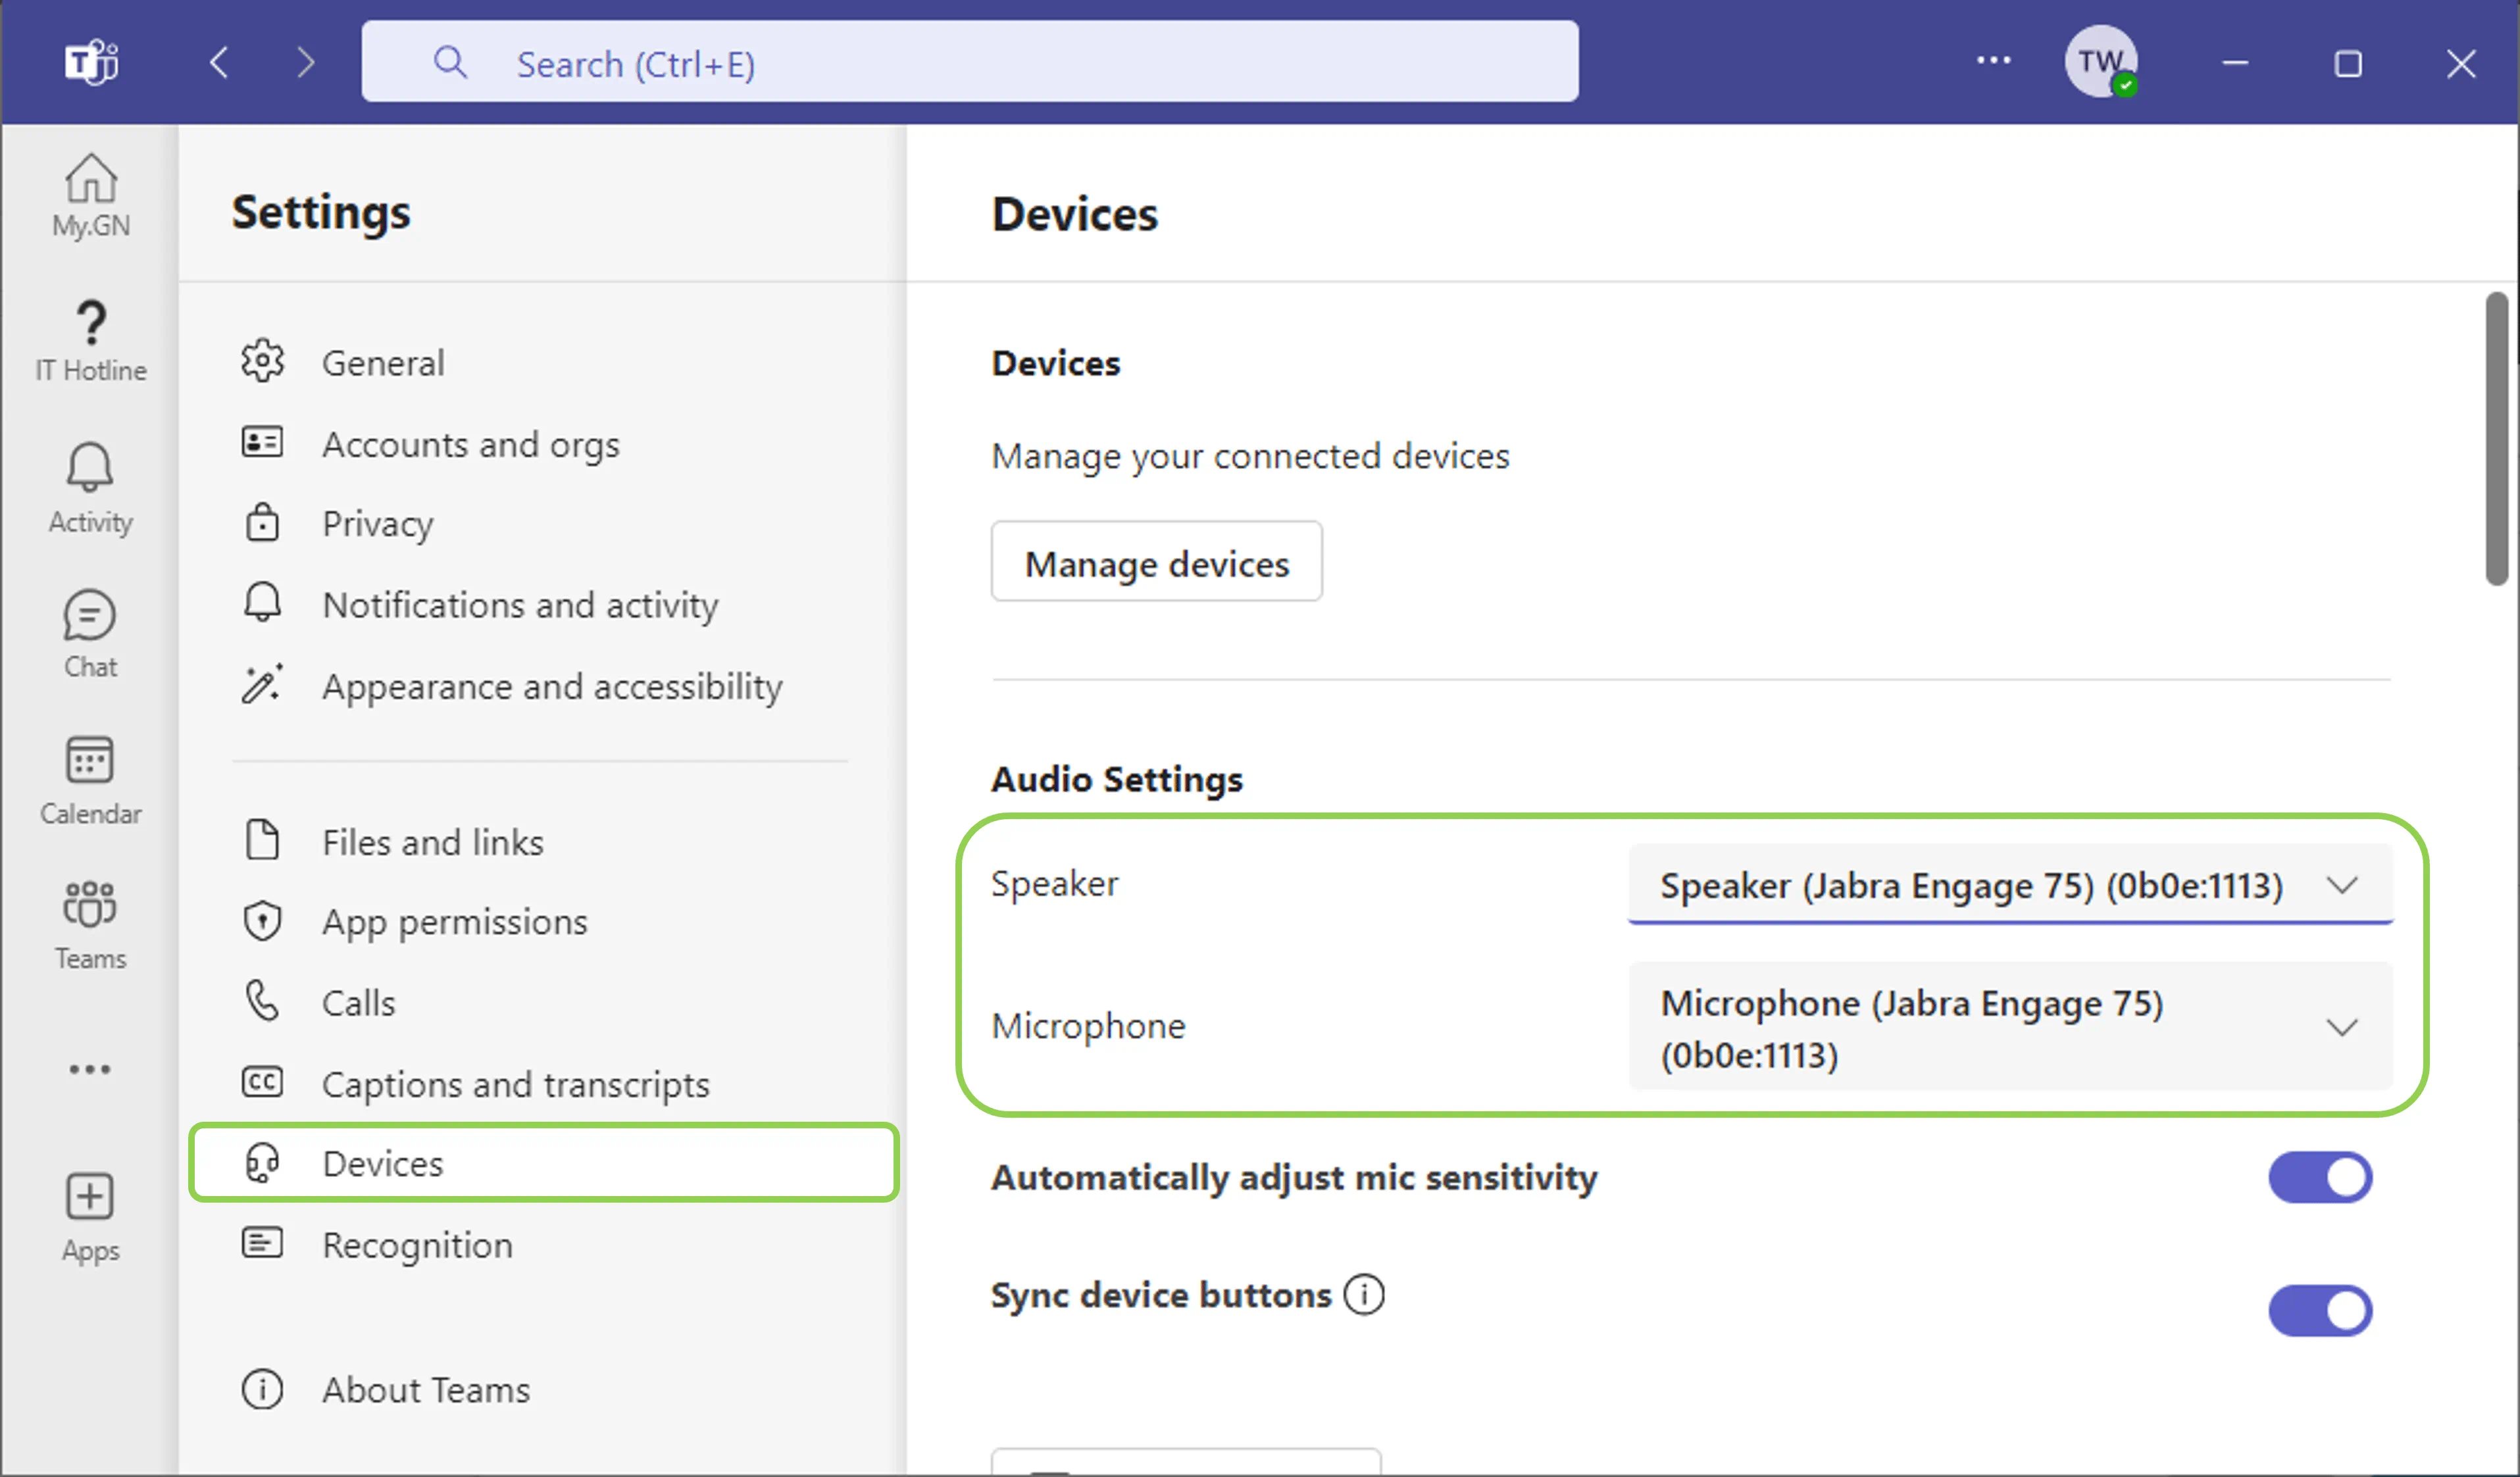Open the Apps plus icon
The height and width of the screenshot is (1477, 2520).
point(90,1217)
